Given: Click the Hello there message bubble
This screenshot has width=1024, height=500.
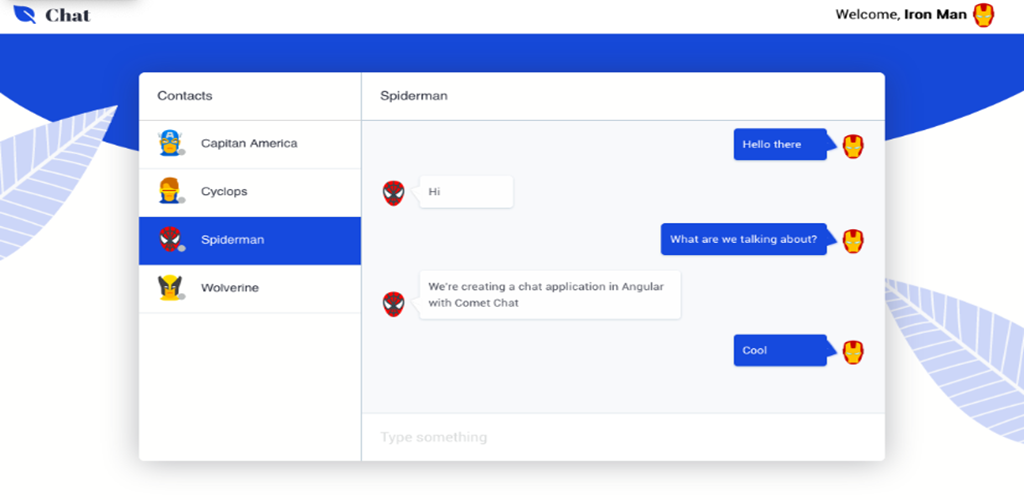Looking at the screenshot, I should click(781, 144).
